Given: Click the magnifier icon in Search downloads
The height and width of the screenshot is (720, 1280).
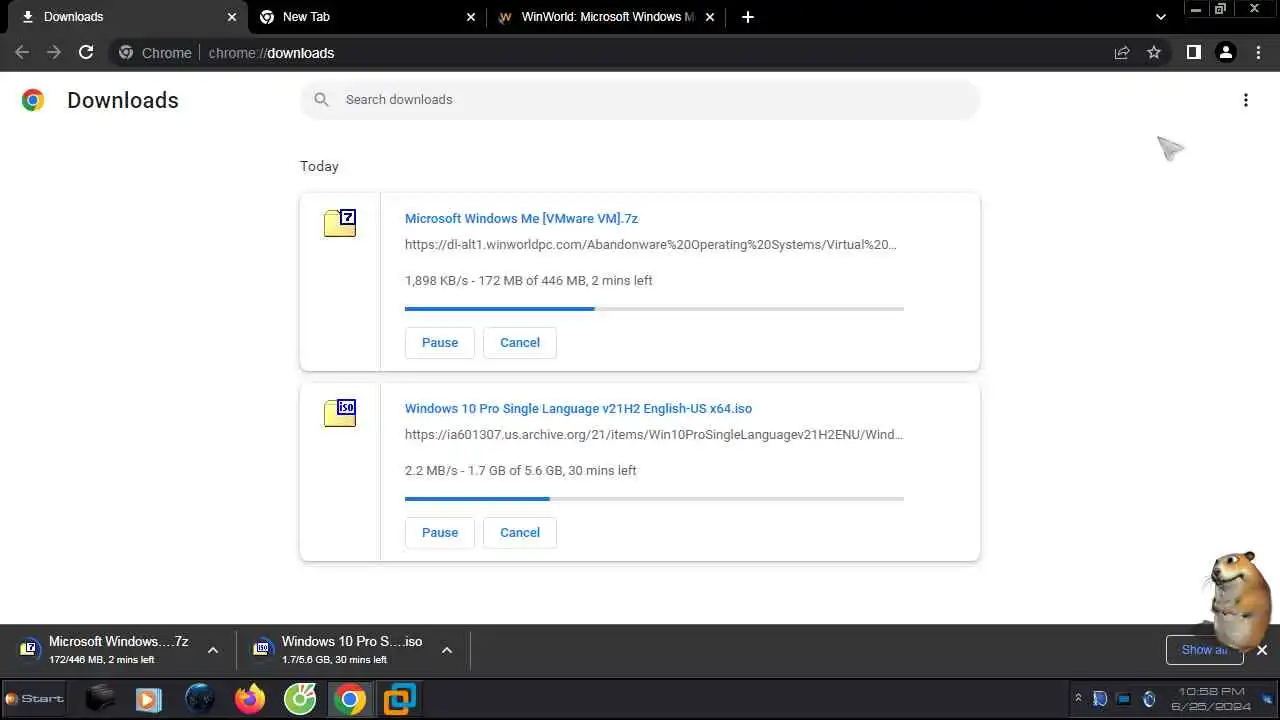Looking at the screenshot, I should point(321,99).
